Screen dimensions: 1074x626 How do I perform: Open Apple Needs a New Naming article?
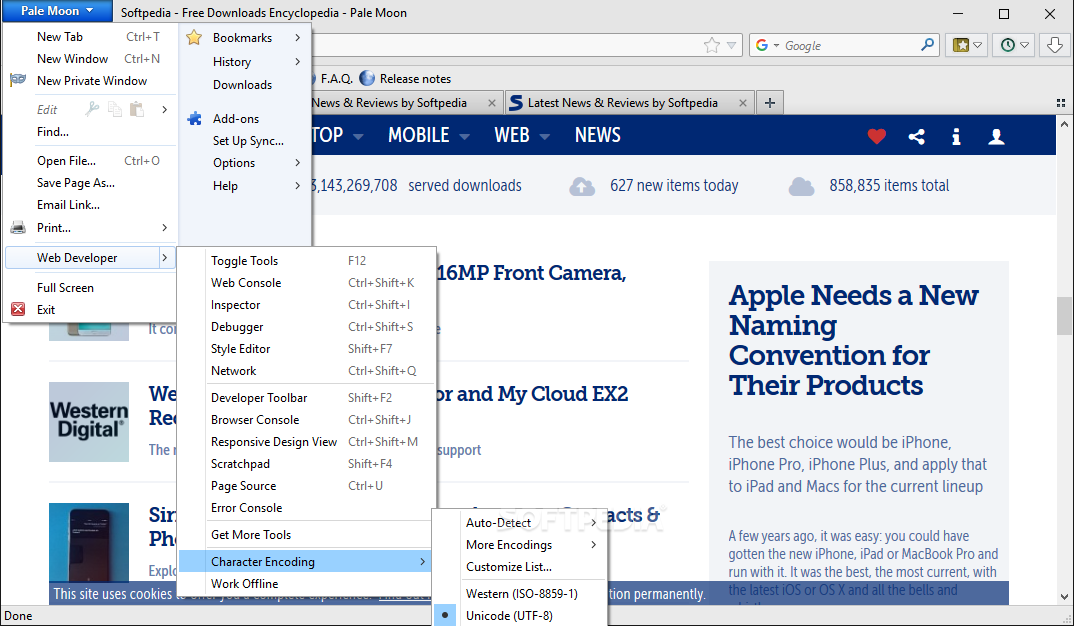[x=853, y=340]
